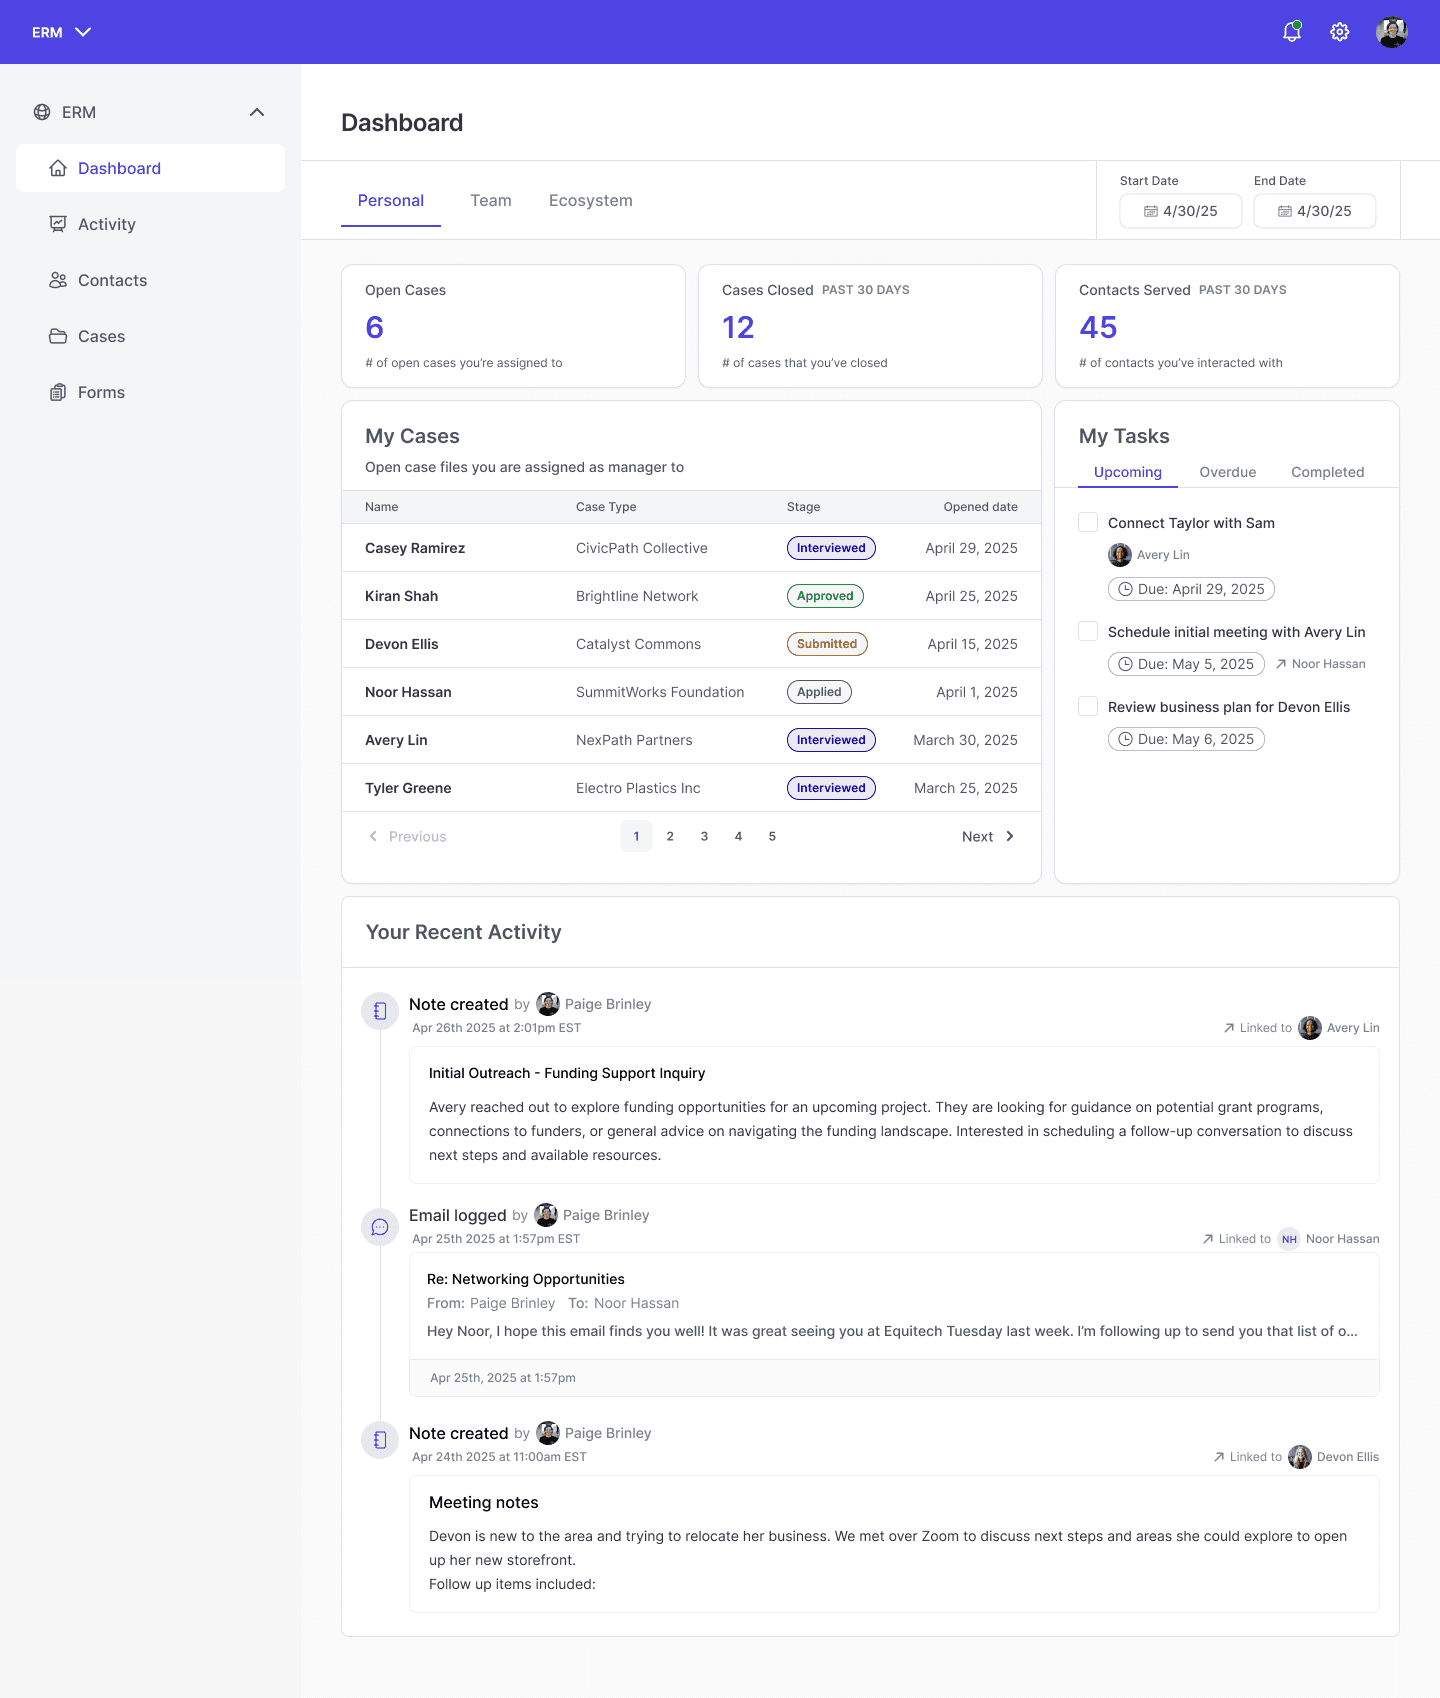Collapse the ERM sidebar section
Viewport: 1440px width, 1698px height.
click(x=257, y=112)
